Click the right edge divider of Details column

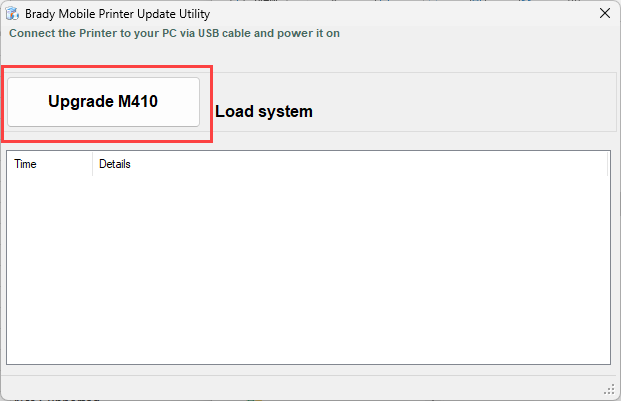coord(607,164)
